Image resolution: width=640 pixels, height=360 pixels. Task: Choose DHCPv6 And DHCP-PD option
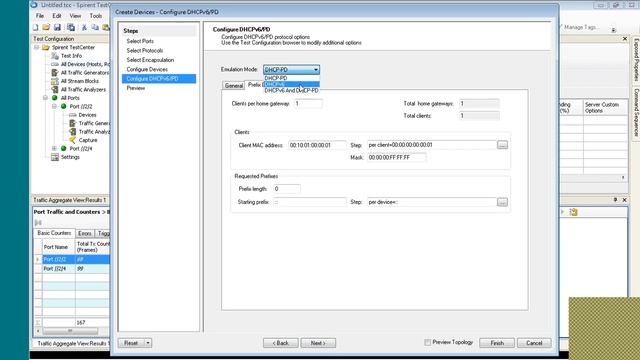[291, 91]
